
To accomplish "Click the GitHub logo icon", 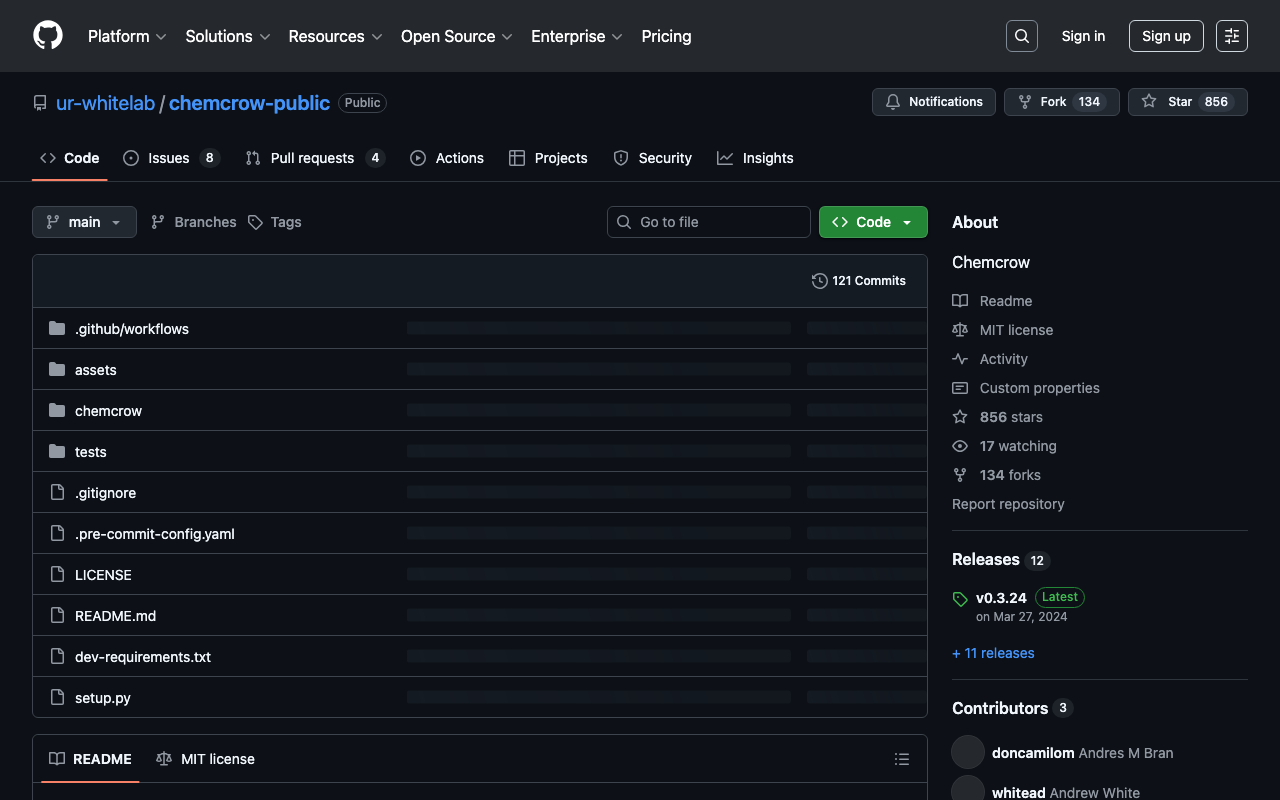I will 48,36.
